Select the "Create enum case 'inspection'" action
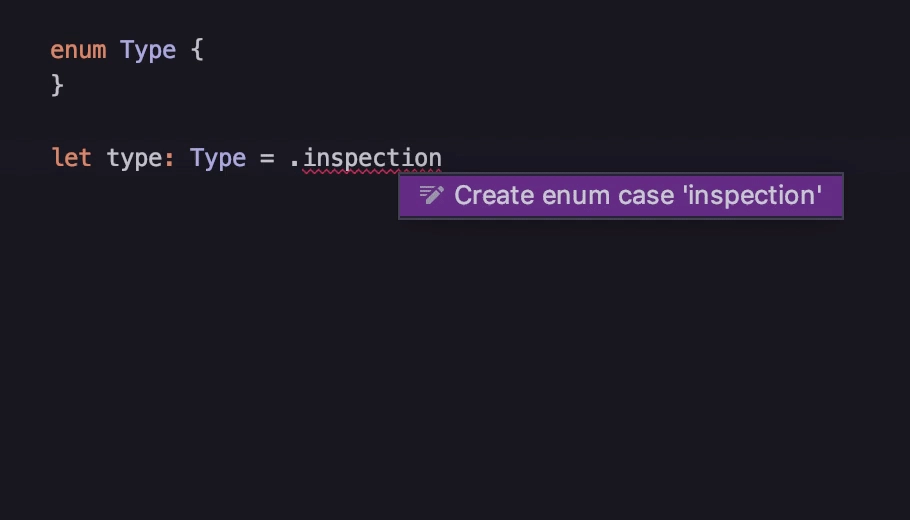 pyautogui.click(x=620, y=196)
